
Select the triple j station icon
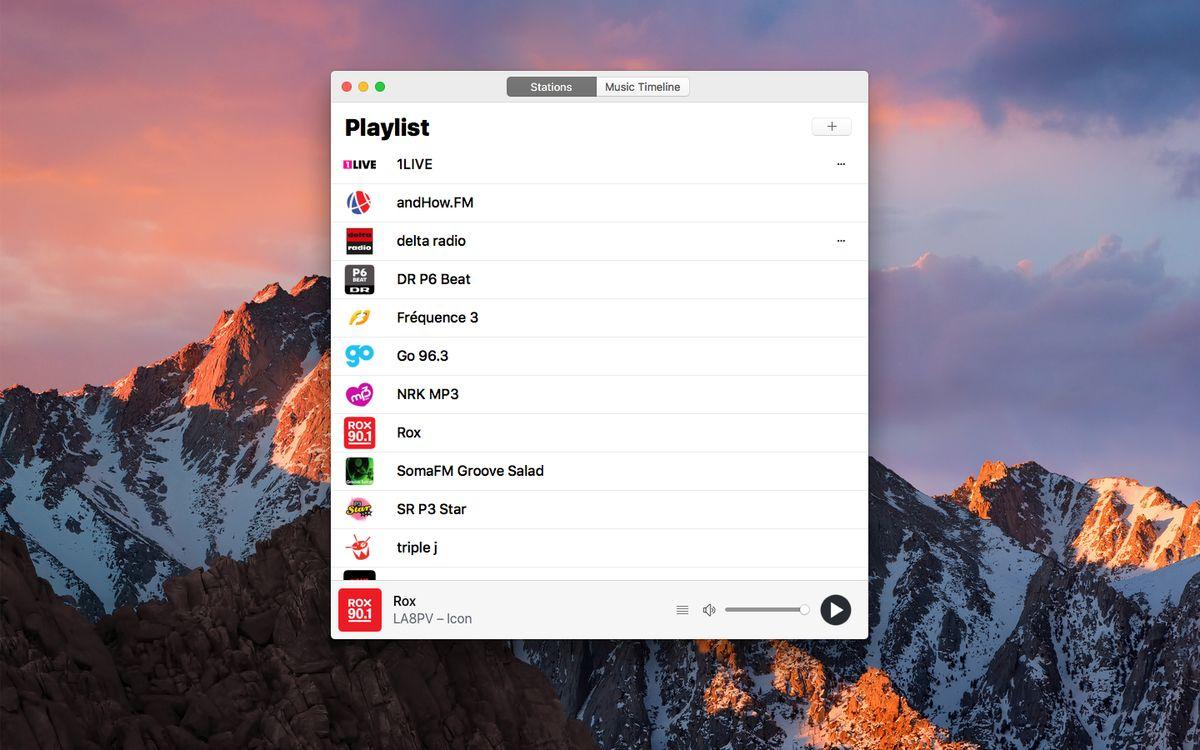[x=359, y=547]
